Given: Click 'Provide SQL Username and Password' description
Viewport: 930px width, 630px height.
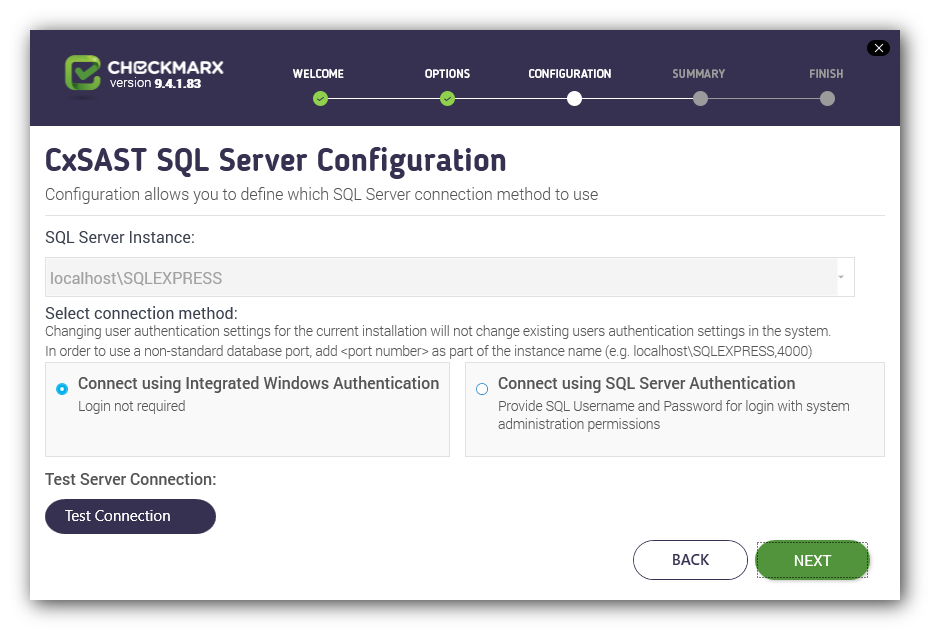Looking at the screenshot, I should point(674,415).
